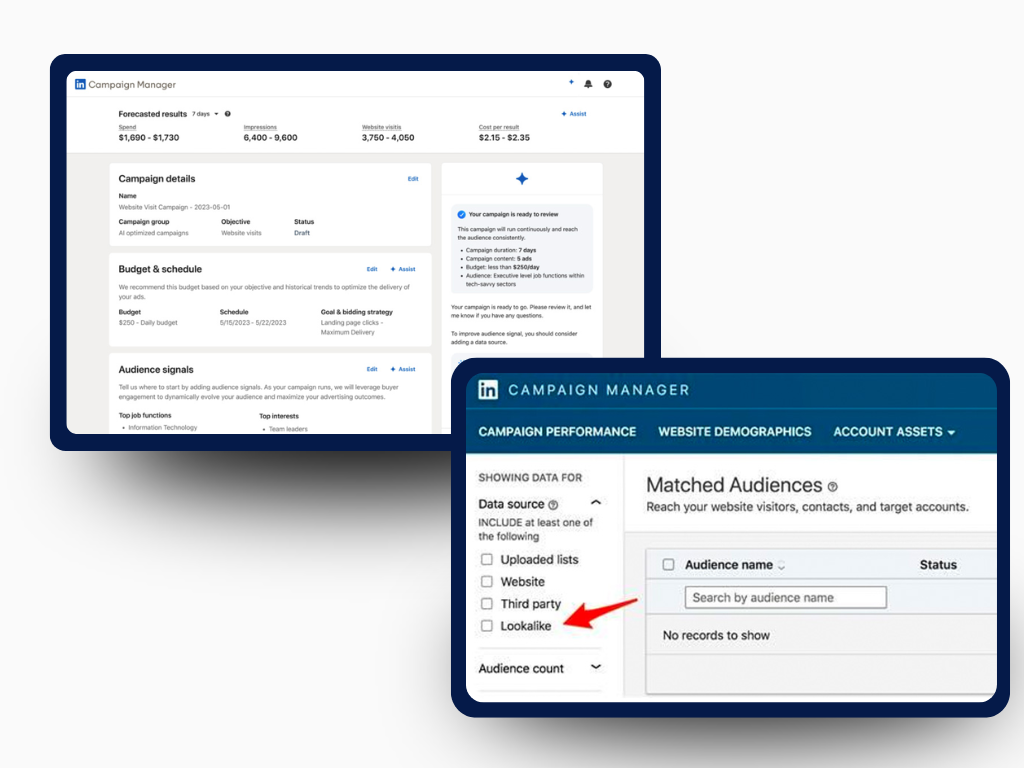Screen dimensions: 1024x768
Task: Click the large blue sparkle above the review panel
Action: (522, 179)
